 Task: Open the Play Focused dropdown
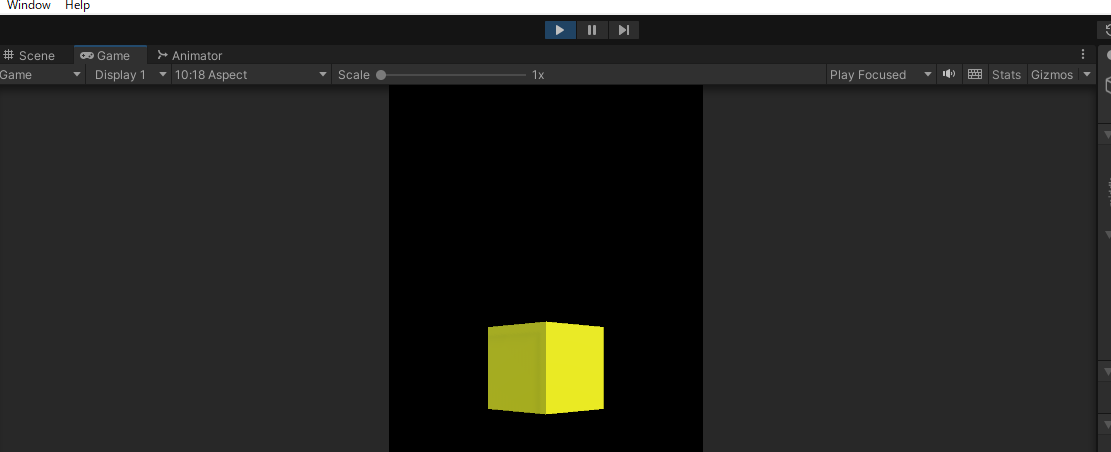point(880,74)
